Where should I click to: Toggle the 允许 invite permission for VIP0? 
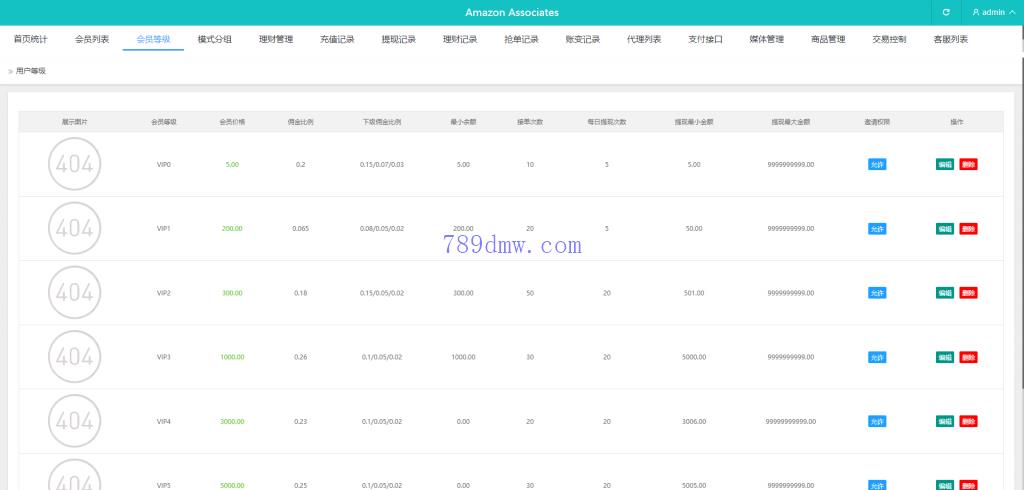[x=877, y=164]
